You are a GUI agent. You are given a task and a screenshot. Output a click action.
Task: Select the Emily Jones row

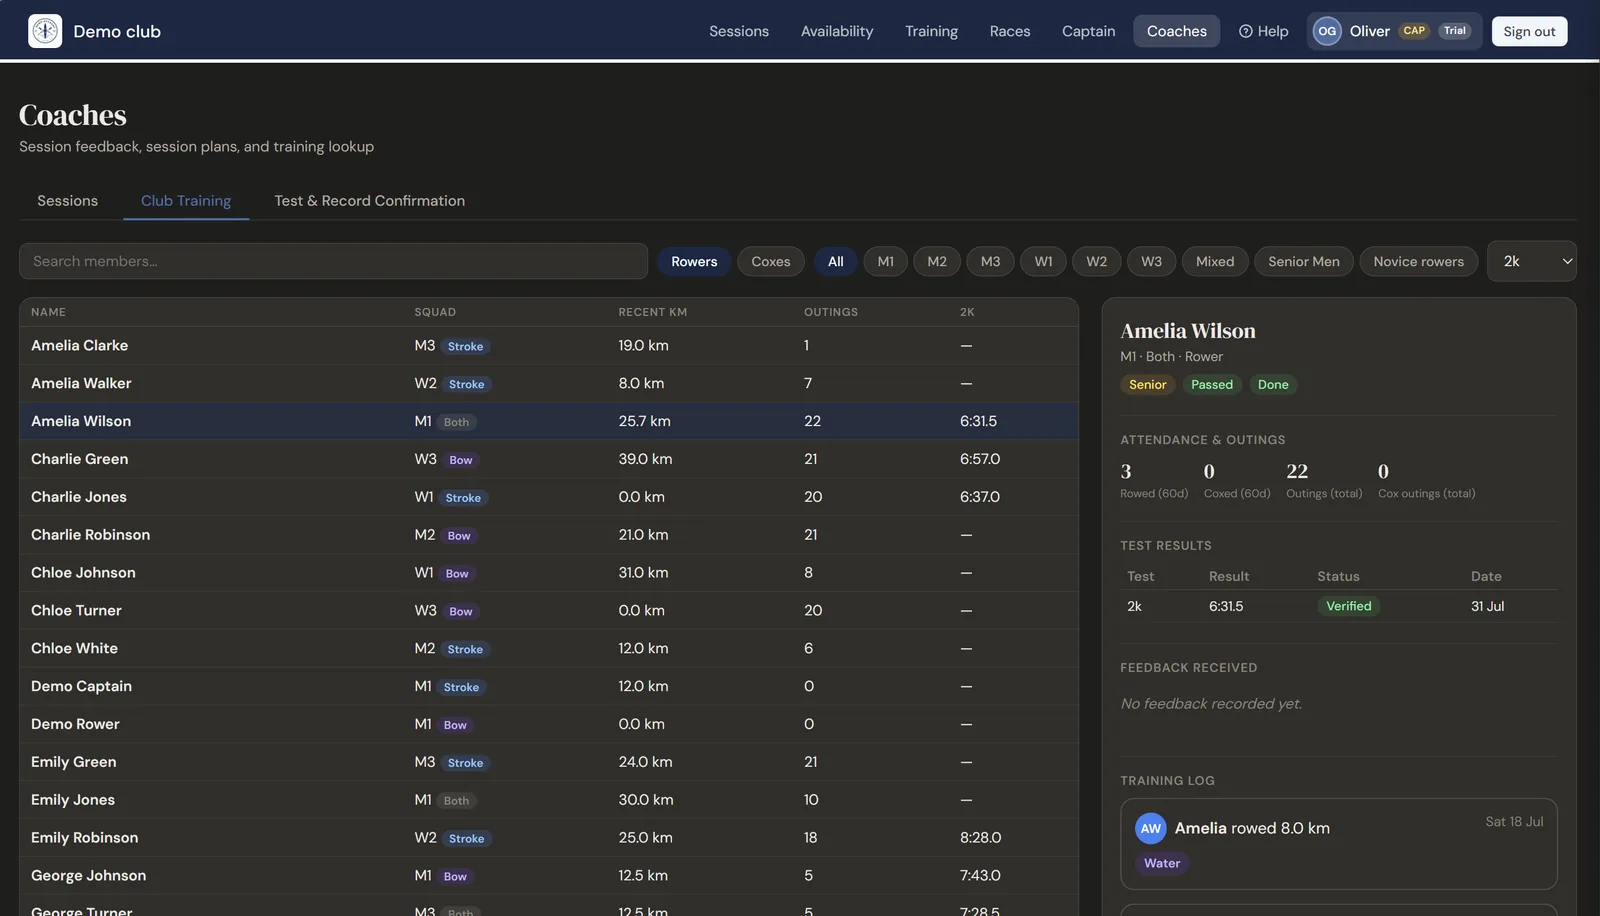[x=549, y=800]
